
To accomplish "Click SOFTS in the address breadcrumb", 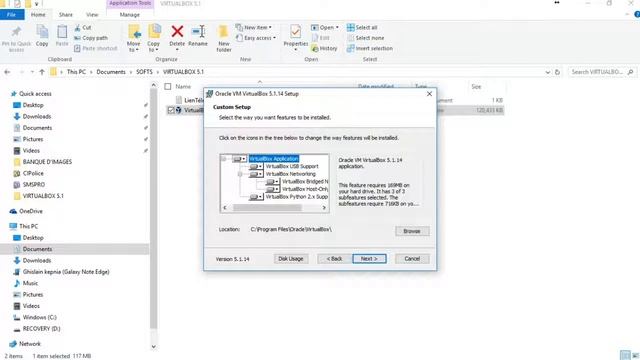I will point(144,72).
